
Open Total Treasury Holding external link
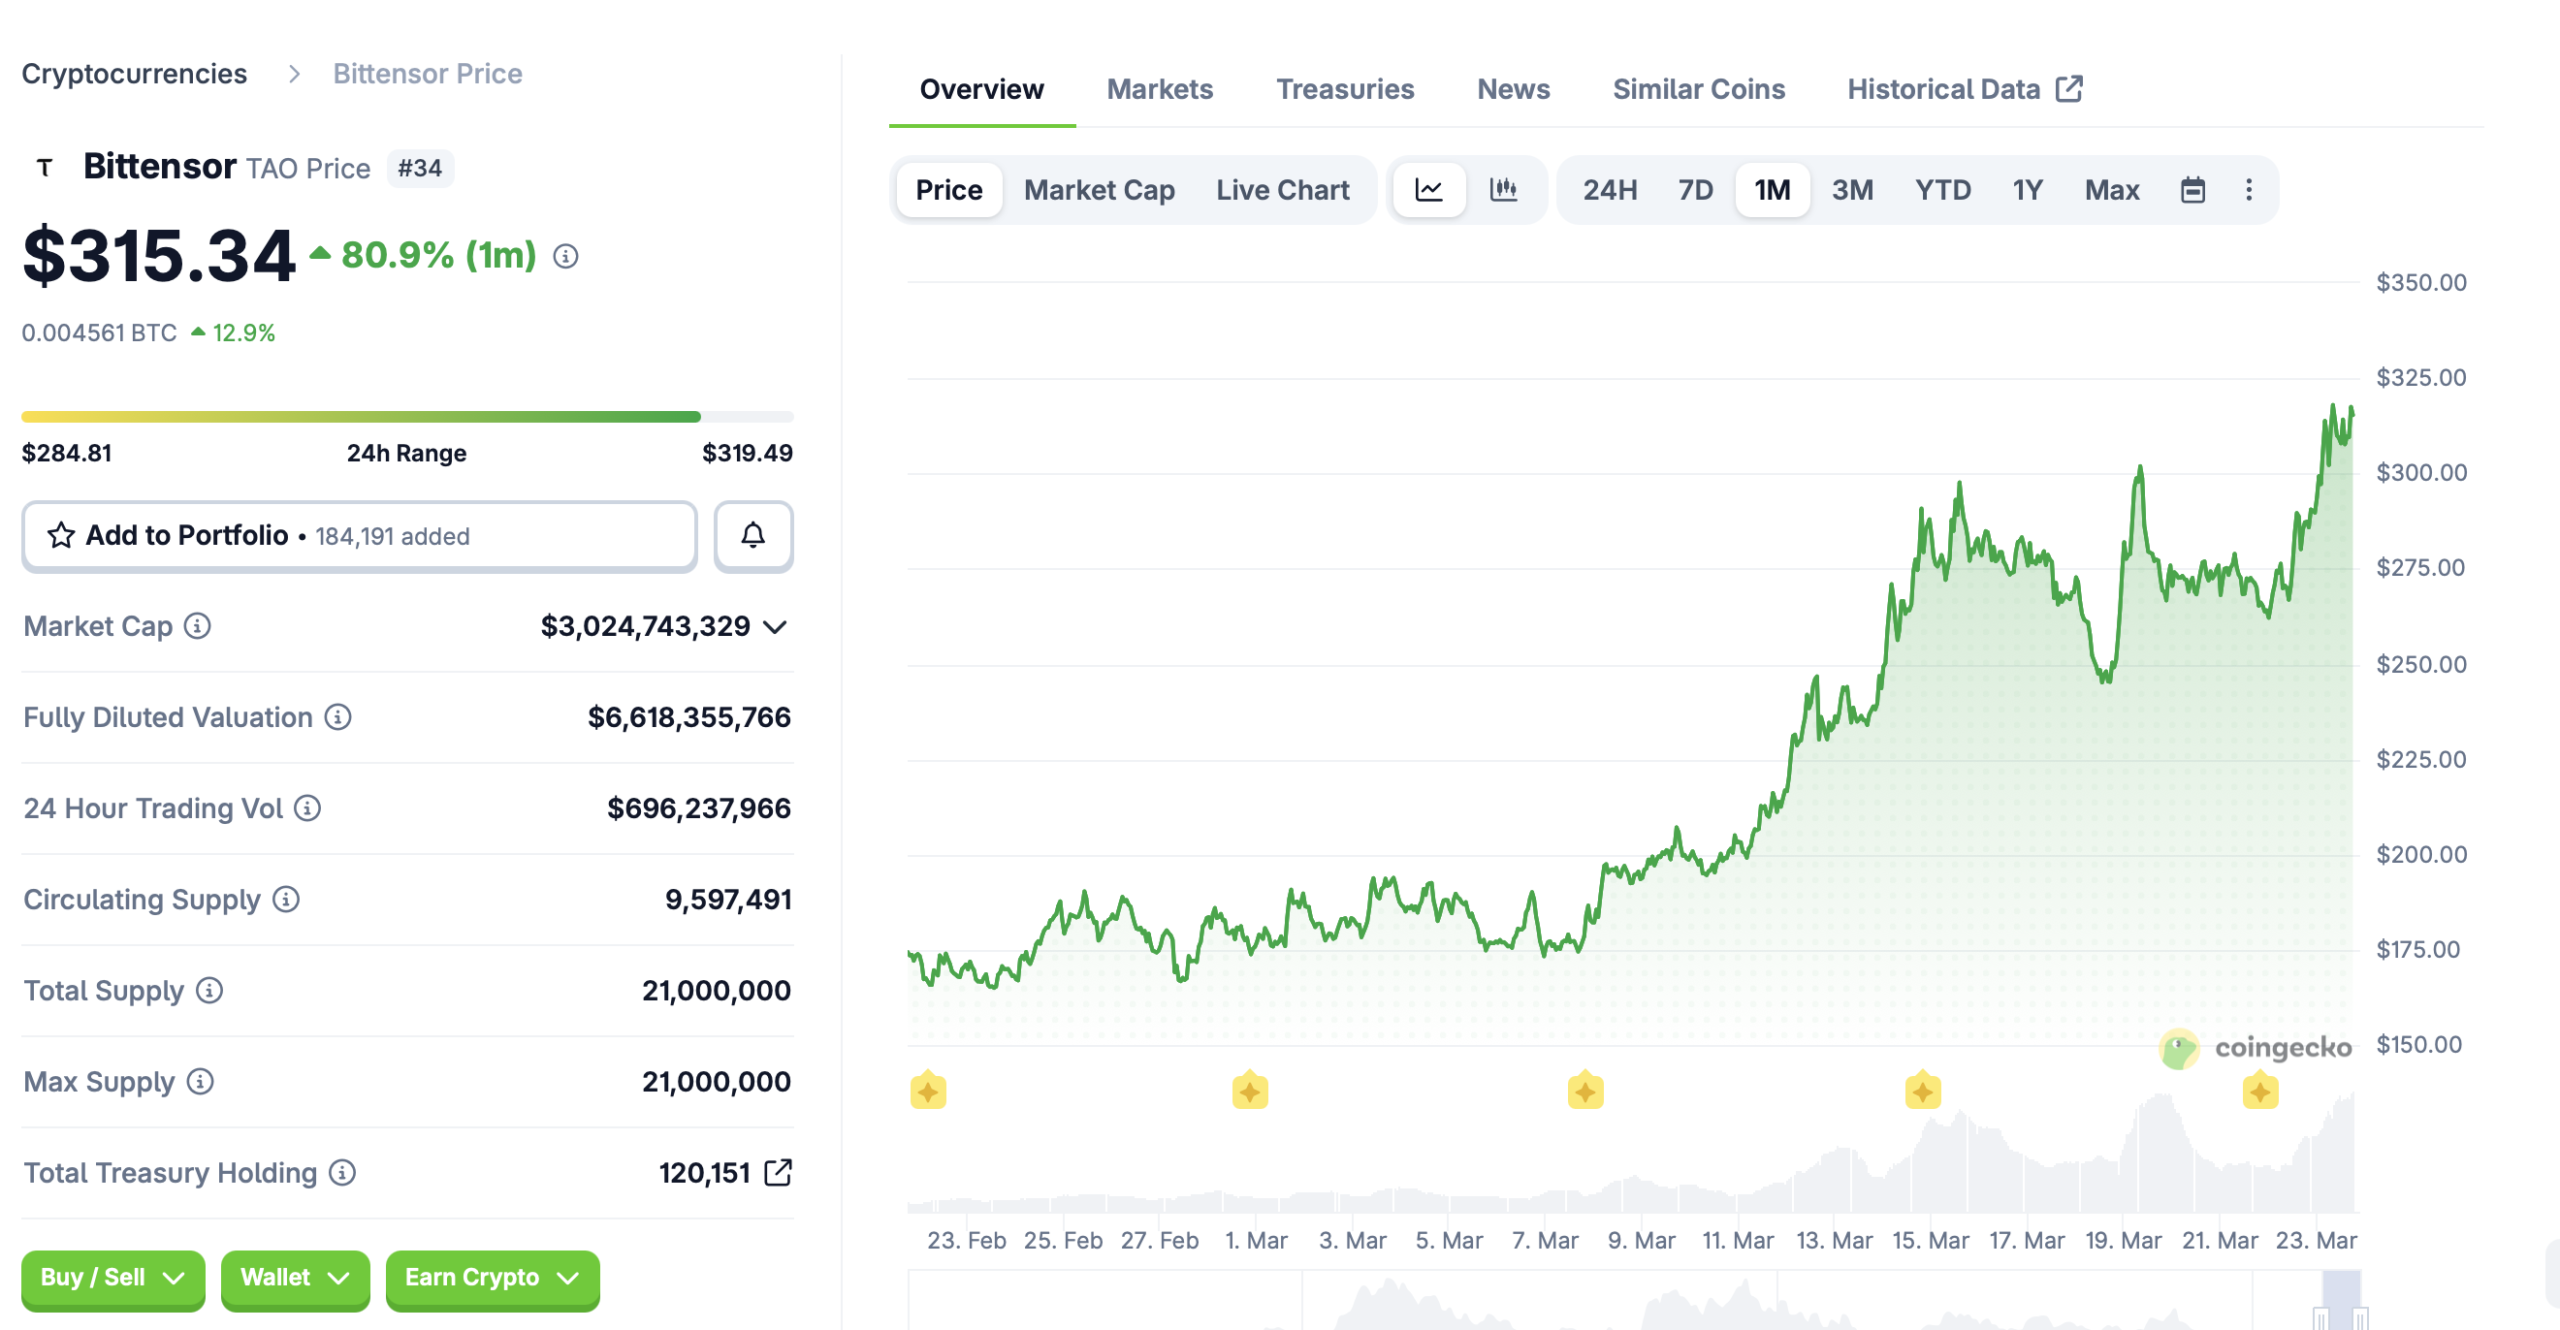780,1172
